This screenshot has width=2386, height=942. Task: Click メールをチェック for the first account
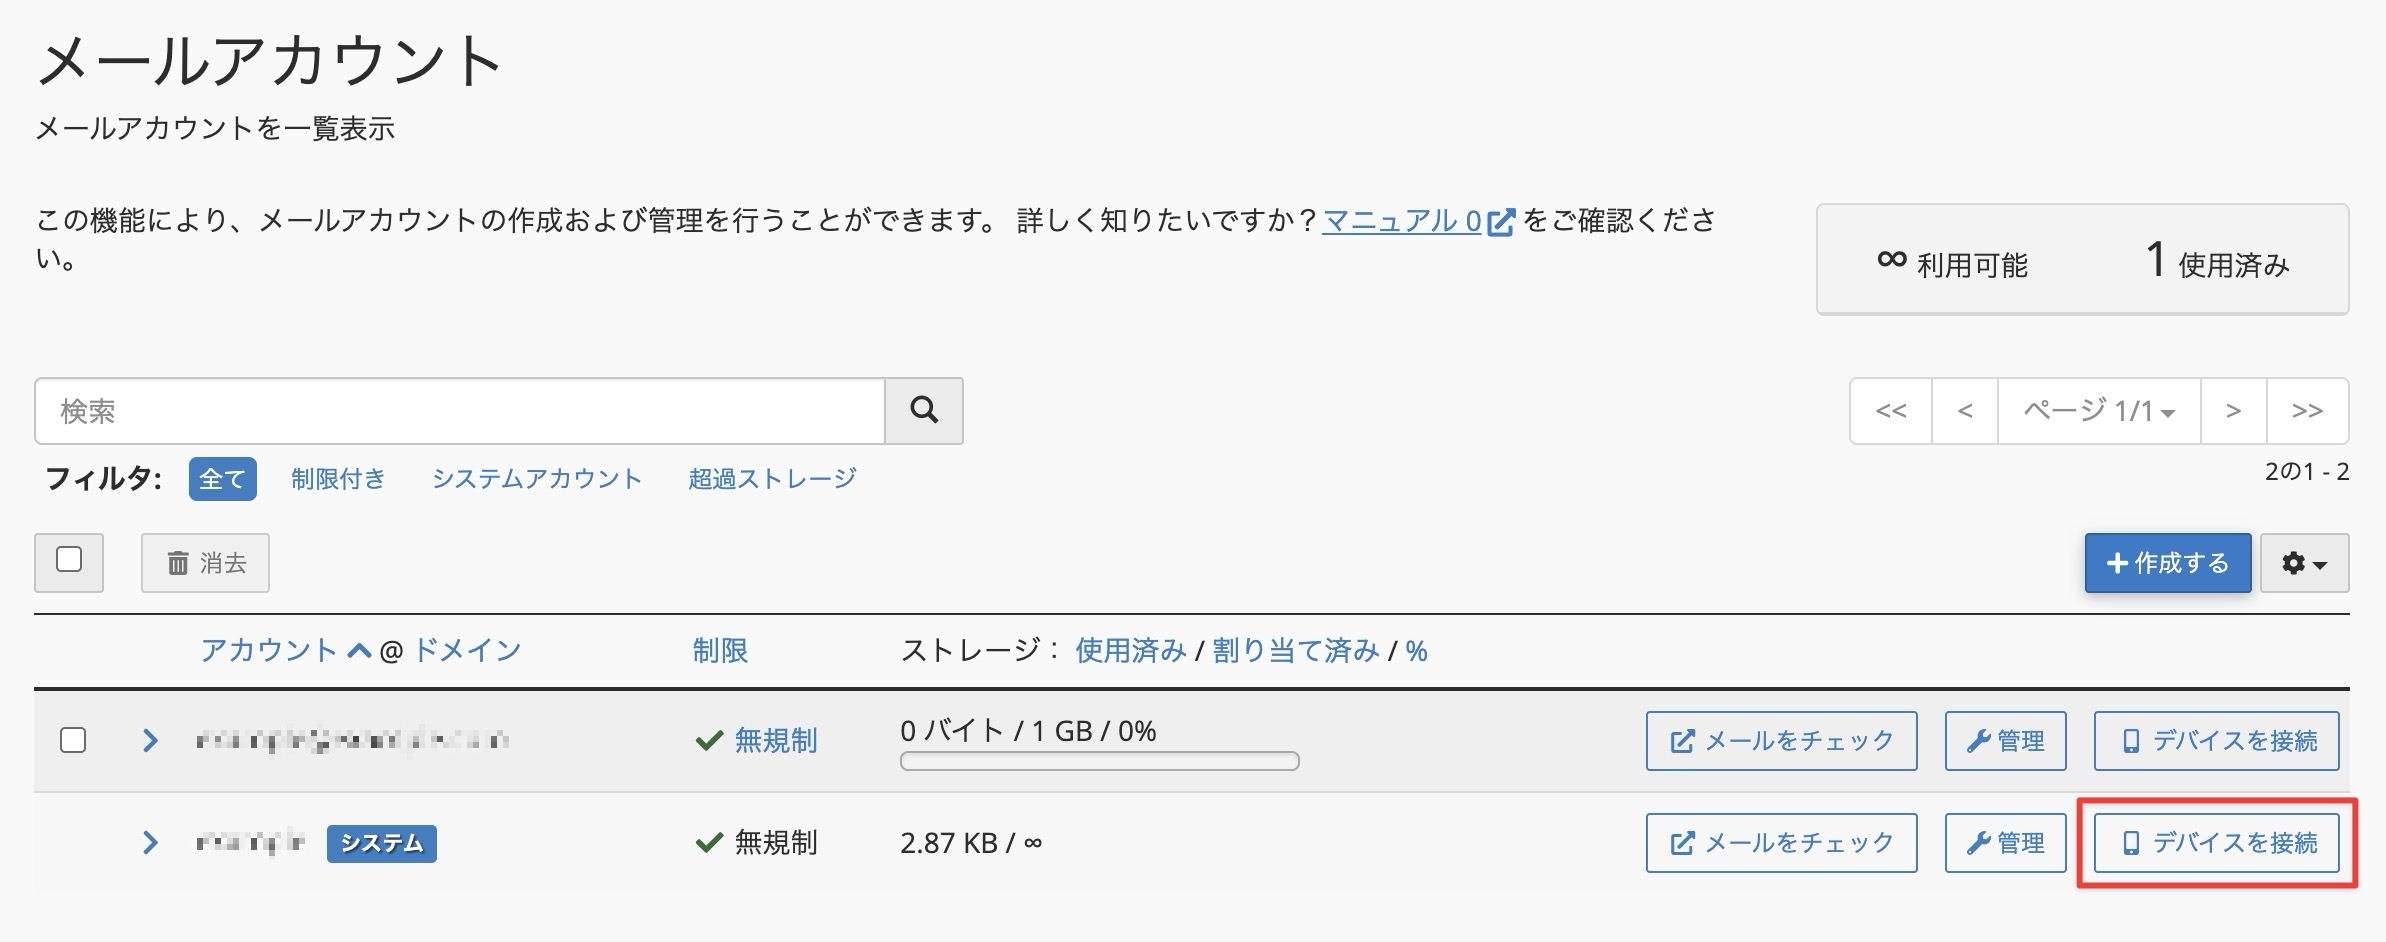1781,741
